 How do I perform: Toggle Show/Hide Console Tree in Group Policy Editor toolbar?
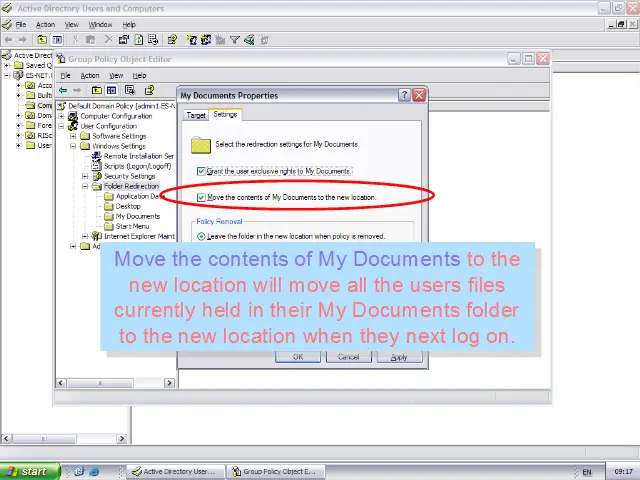[x=111, y=90]
